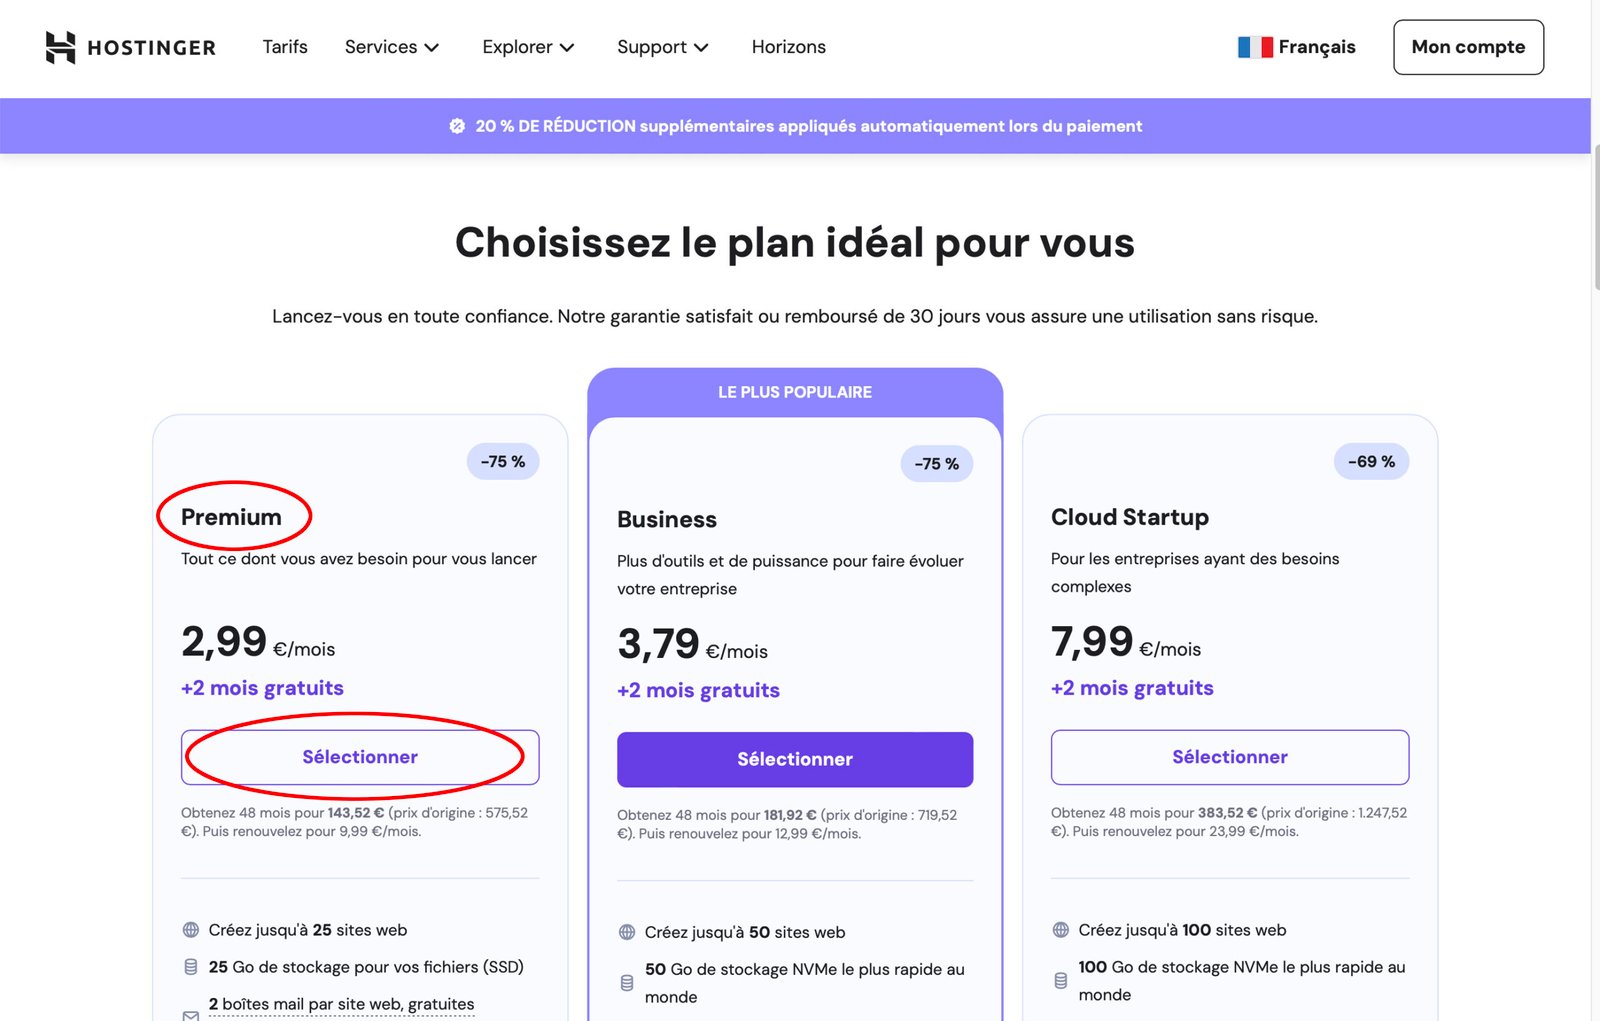Expand the Explorer menu
This screenshot has height=1021, width=1600.
click(527, 46)
